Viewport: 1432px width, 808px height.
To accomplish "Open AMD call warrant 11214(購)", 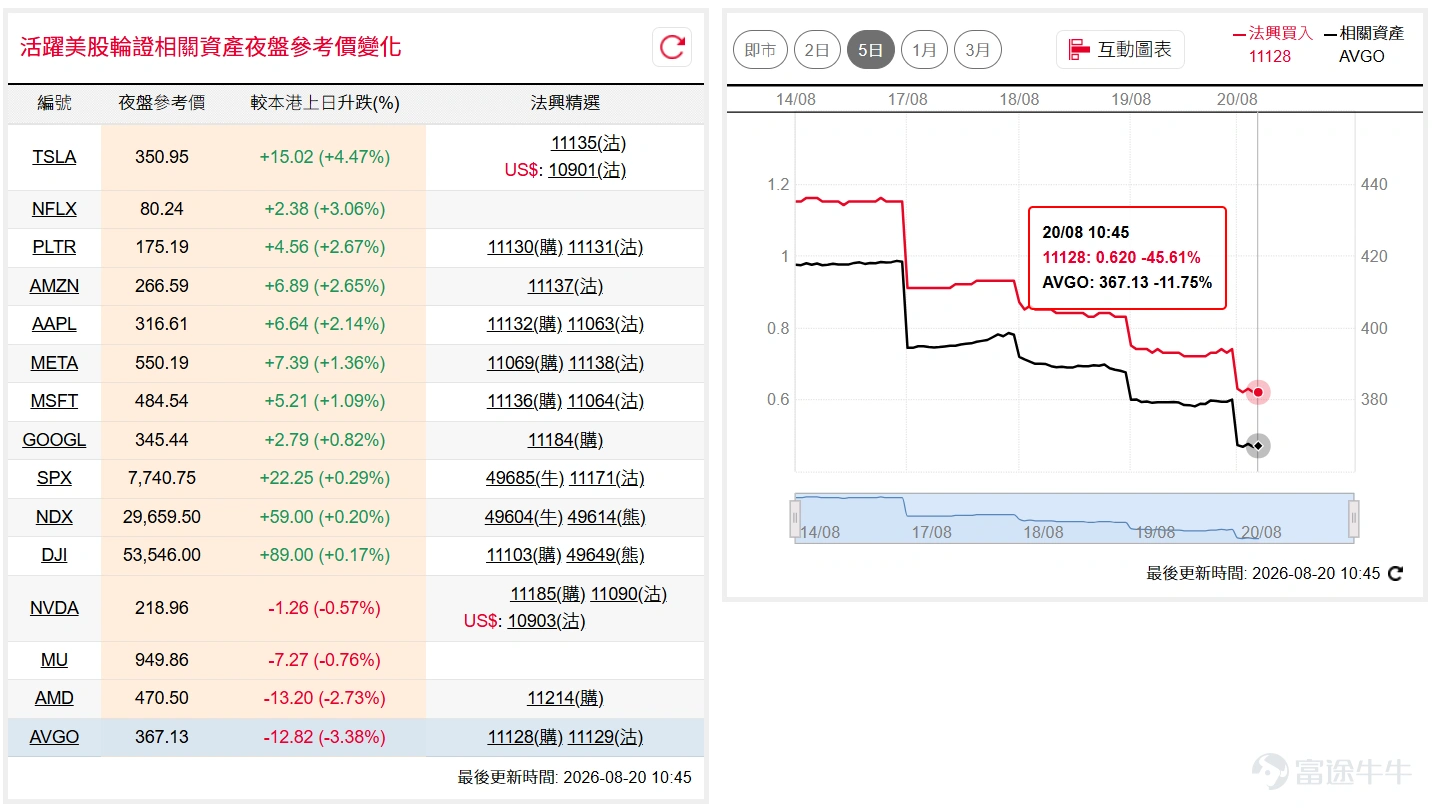I will [x=565, y=698].
